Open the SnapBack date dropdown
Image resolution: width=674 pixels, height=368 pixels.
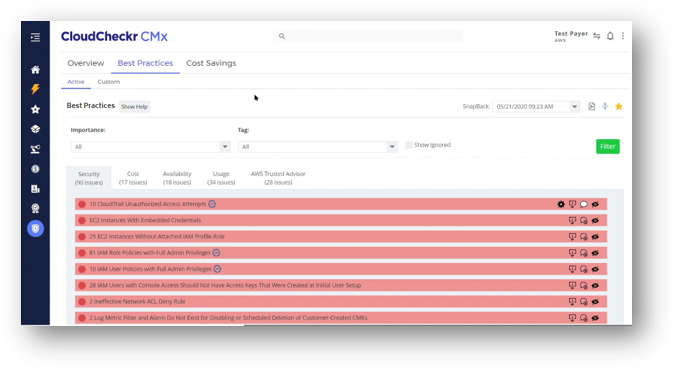click(x=536, y=106)
